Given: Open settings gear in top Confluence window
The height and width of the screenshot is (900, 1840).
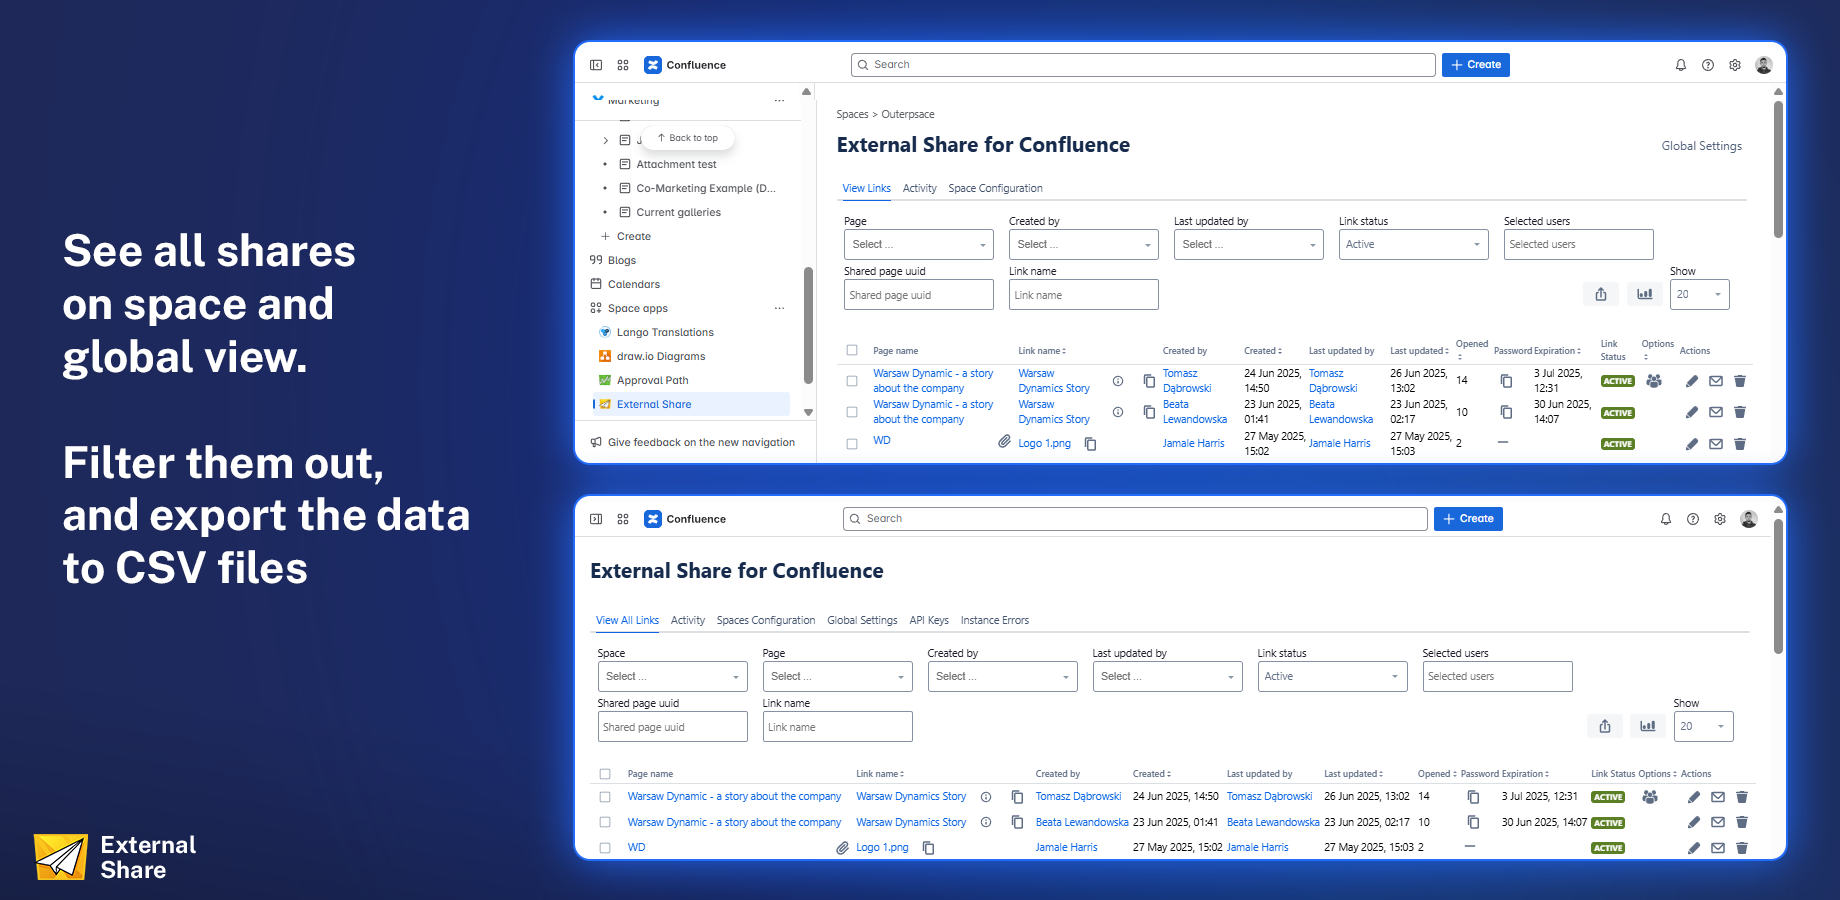Looking at the screenshot, I should point(1735,65).
